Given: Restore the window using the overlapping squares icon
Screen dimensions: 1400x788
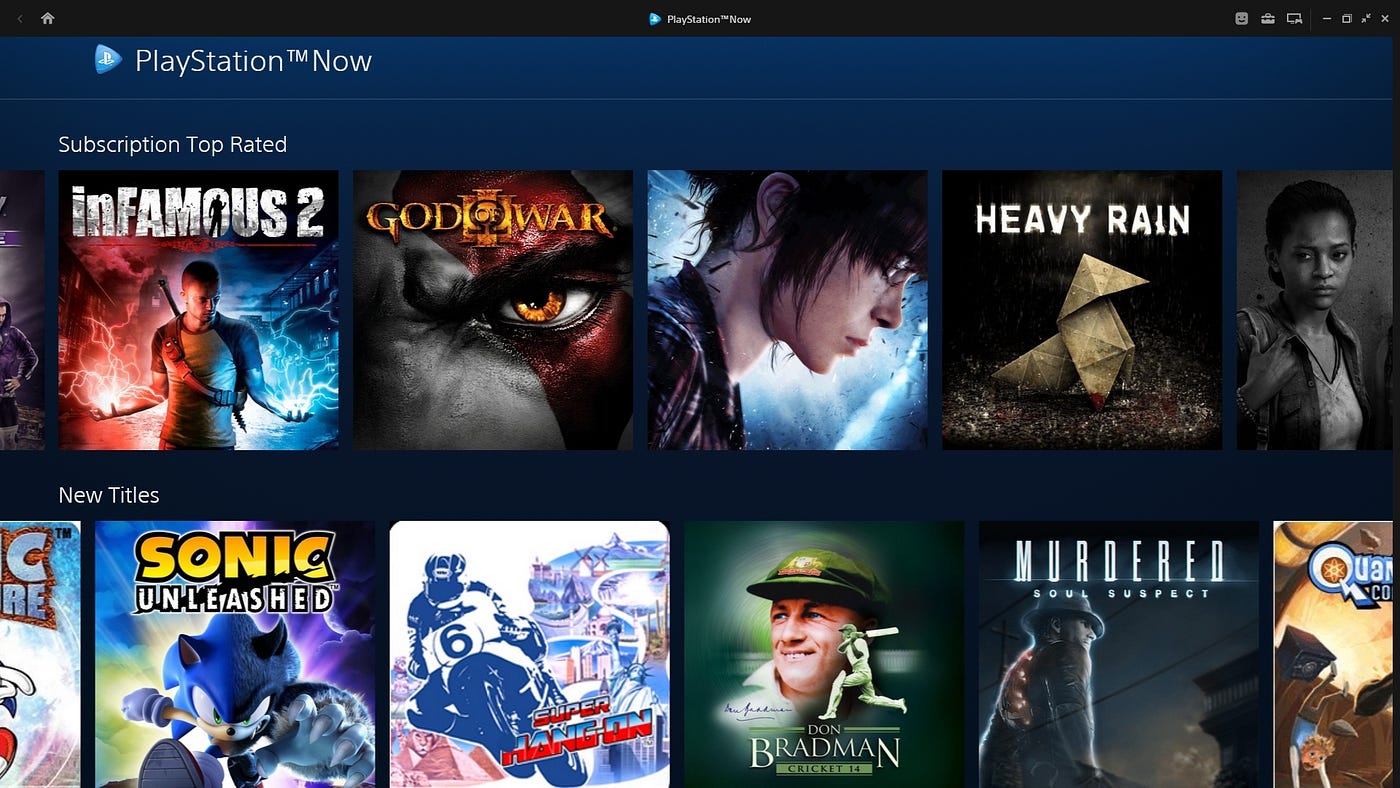Looking at the screenshot, I should tap(1347, 18).
